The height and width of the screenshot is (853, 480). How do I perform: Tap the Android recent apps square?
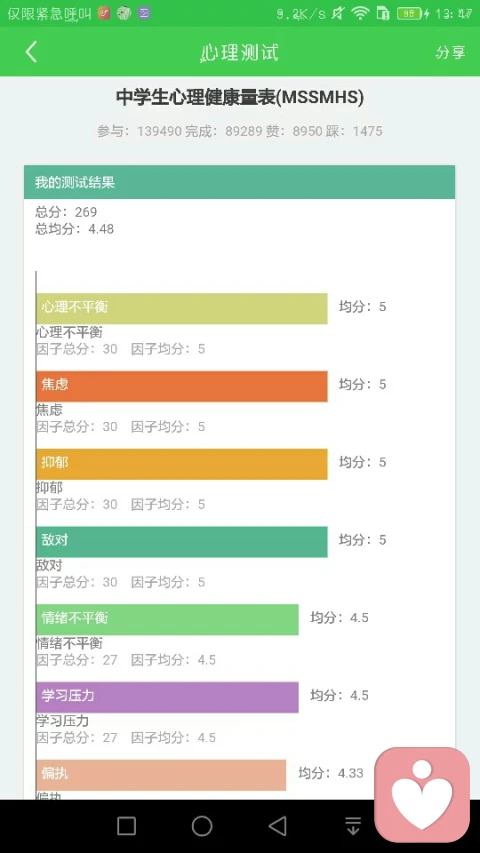click(126, 826)
